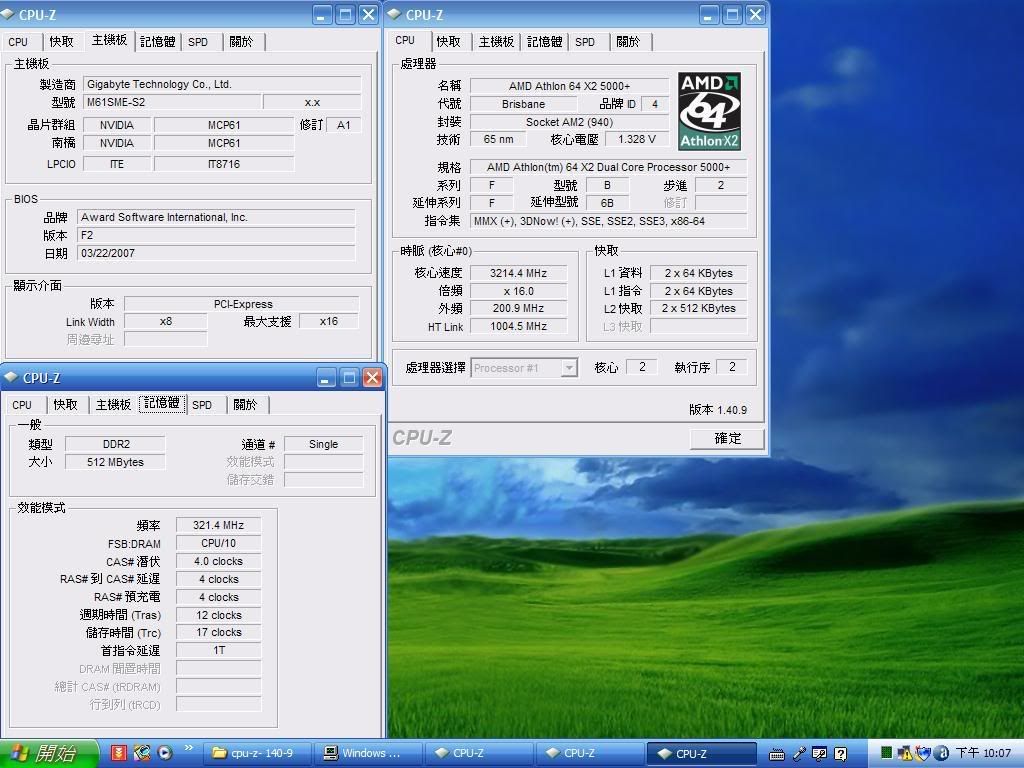The image size is (1024, 768).
Task: Click the keyboard icon on the language bar
Action: tap(777, 754)
